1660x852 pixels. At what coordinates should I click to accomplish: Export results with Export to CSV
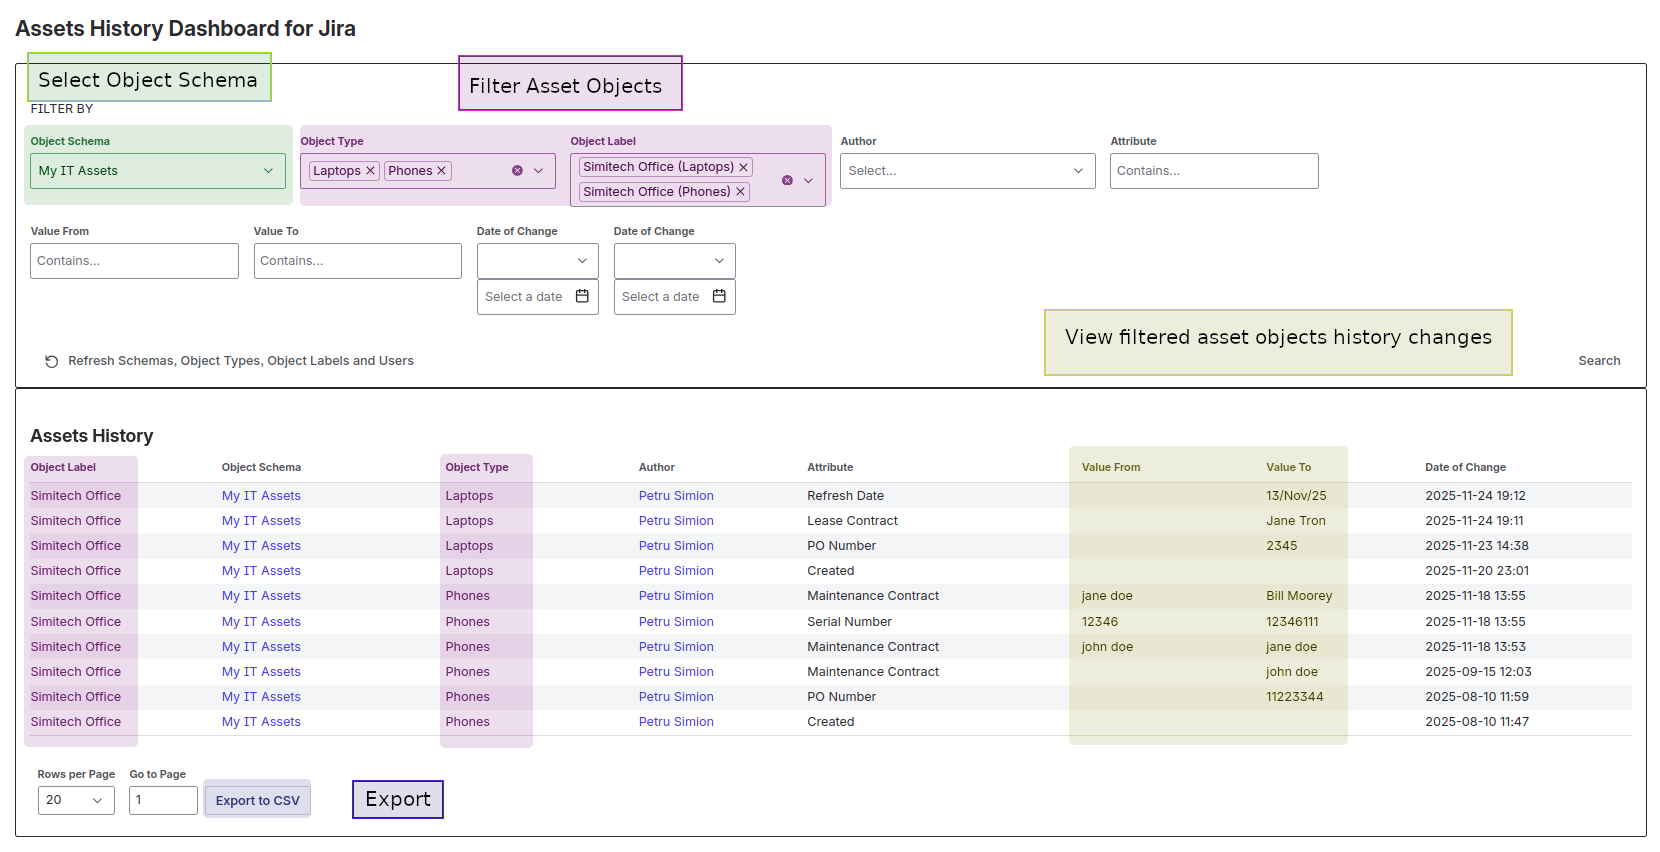point(257,800)
